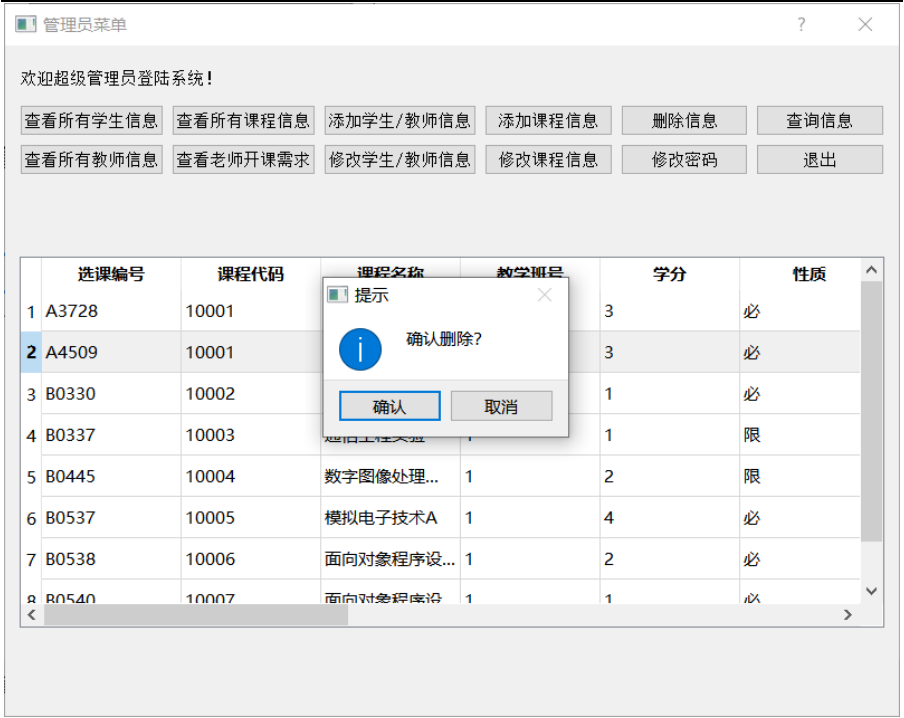Click 学分 value 4 in row 6
The image size is (904, 718).
tap(669, 518)
